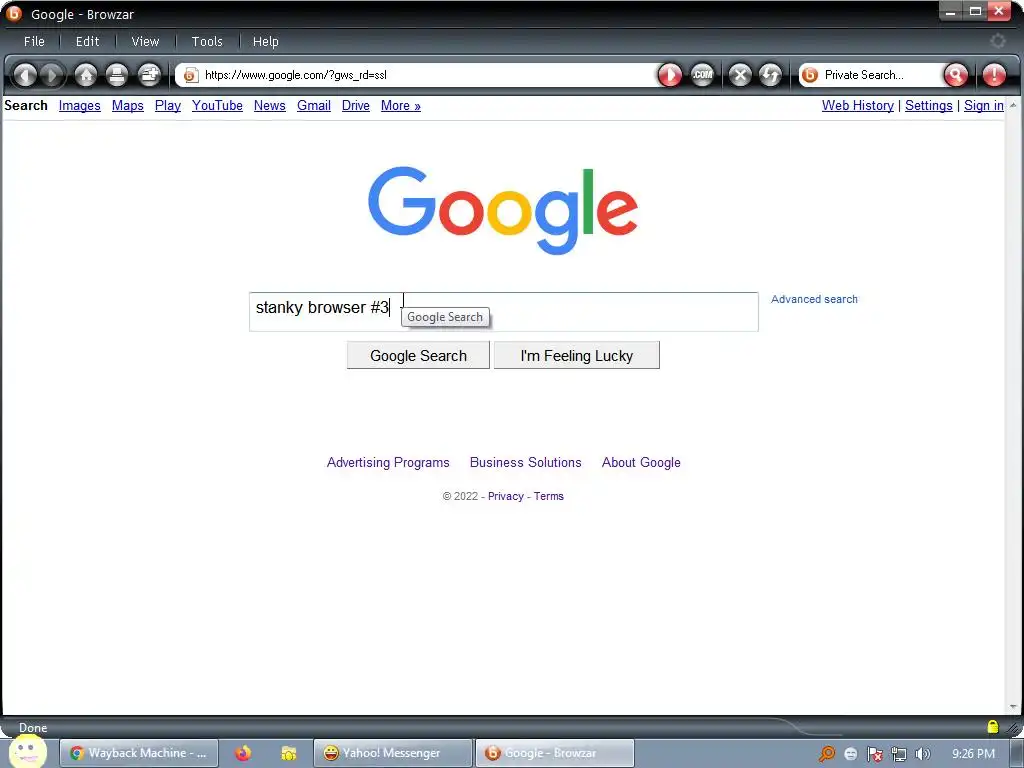Open the YouTube link

point(217,106)
